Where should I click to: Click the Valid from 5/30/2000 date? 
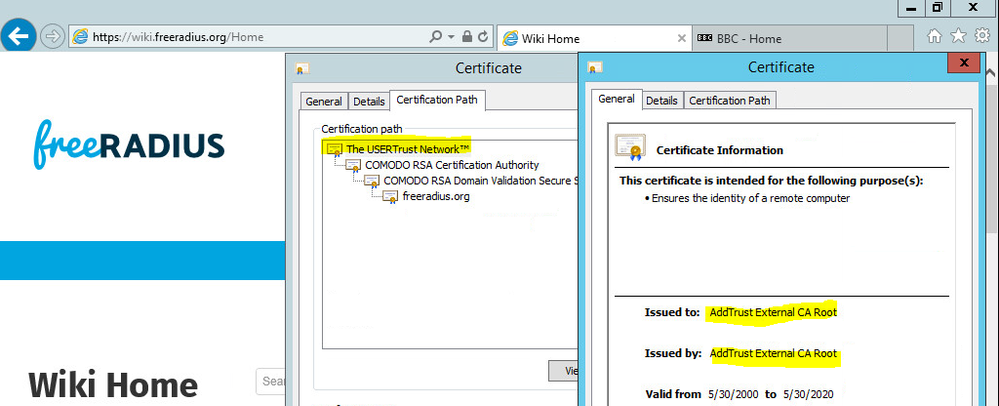tap(733, 395)
